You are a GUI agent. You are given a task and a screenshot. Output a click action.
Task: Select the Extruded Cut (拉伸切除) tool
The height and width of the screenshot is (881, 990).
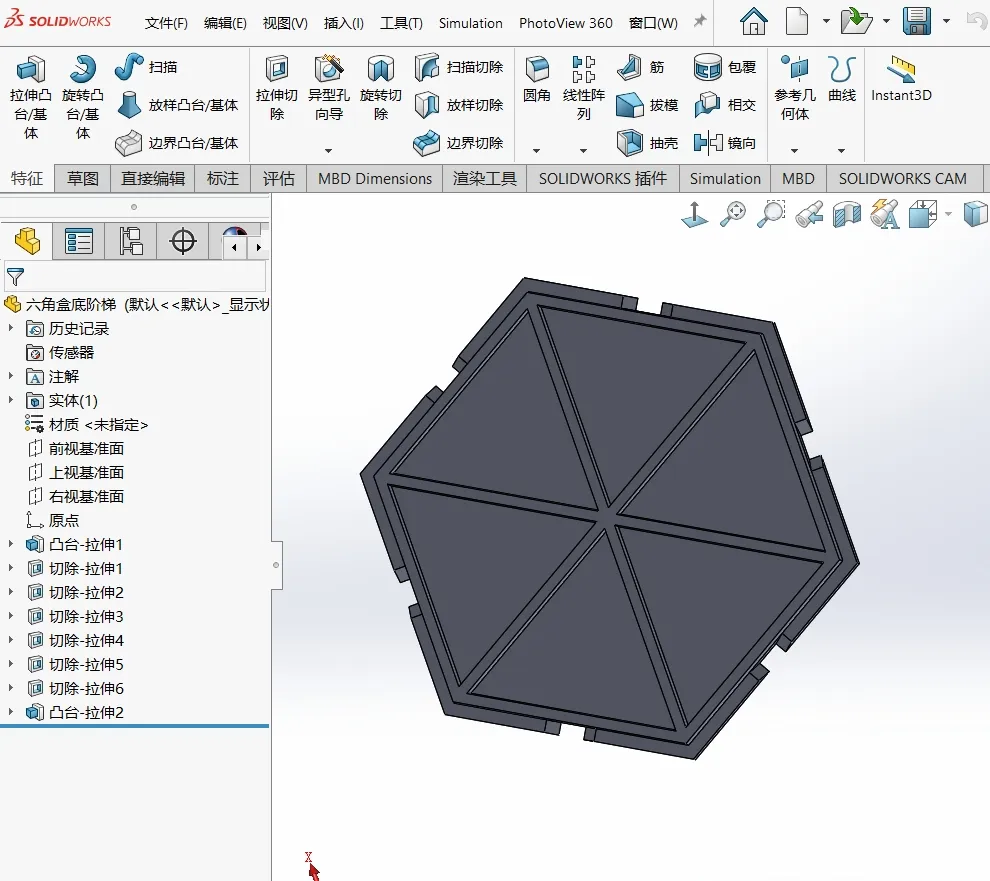coord(277,88)
